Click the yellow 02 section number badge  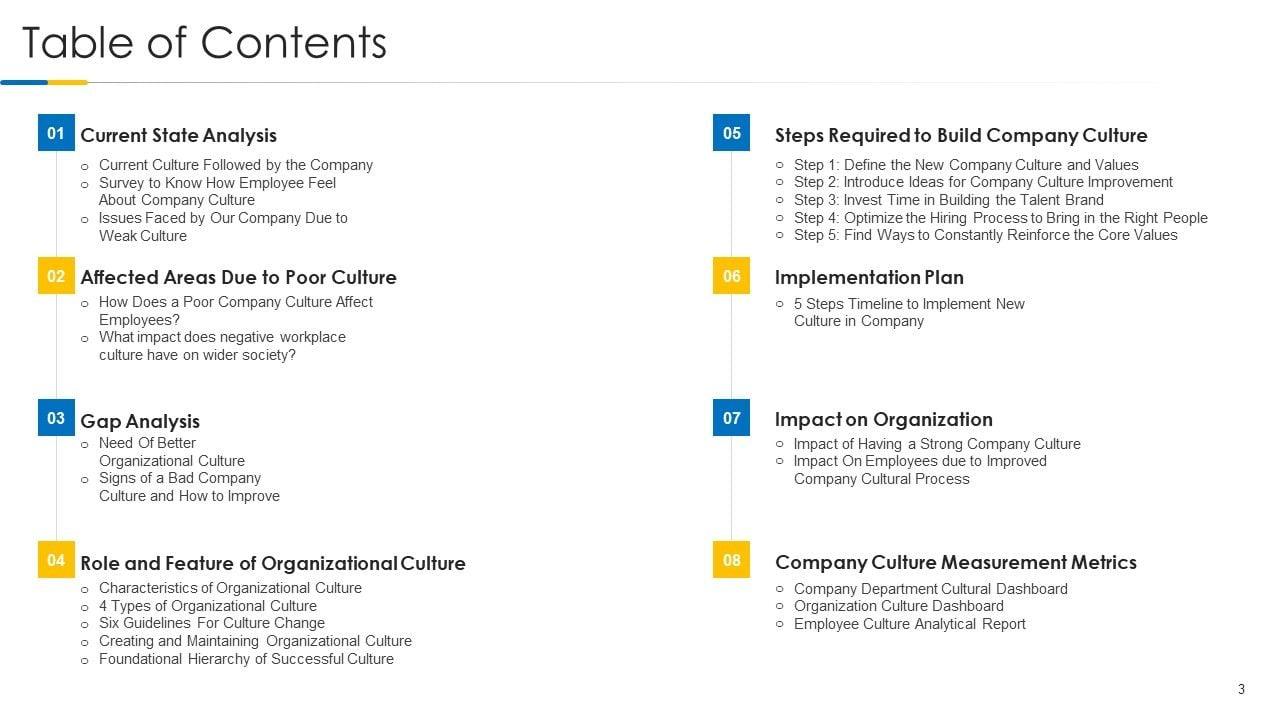pyautogui.click(x=56, y=276)
